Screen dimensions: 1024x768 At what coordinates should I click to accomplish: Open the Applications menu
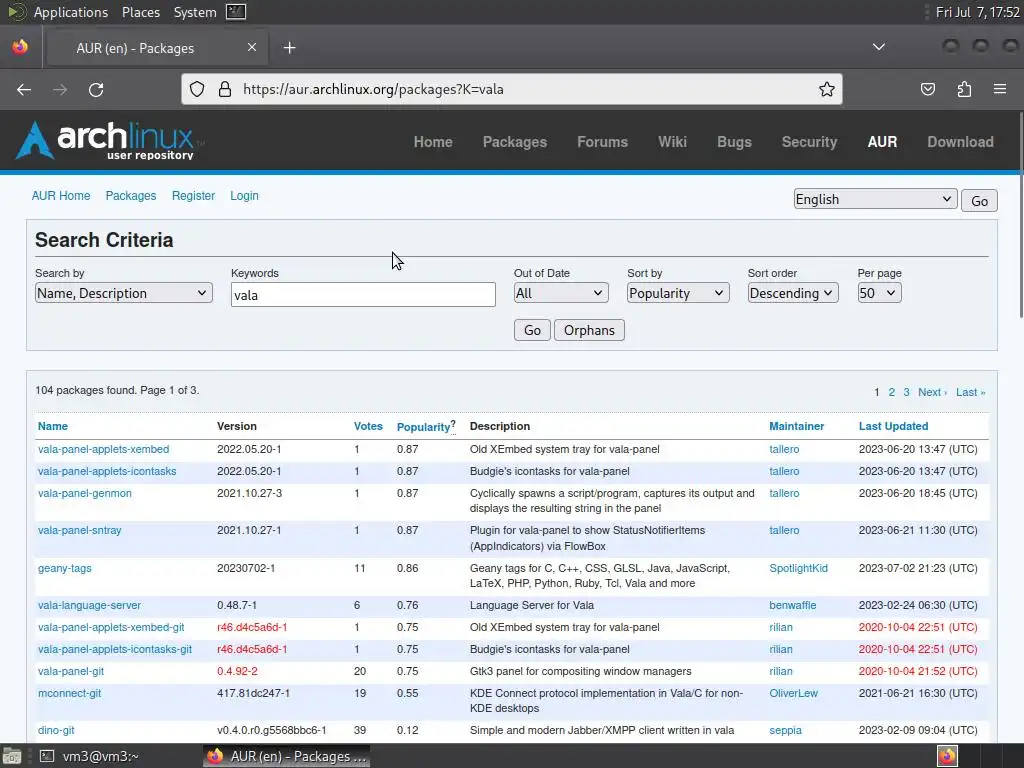(x=71, y=12)
